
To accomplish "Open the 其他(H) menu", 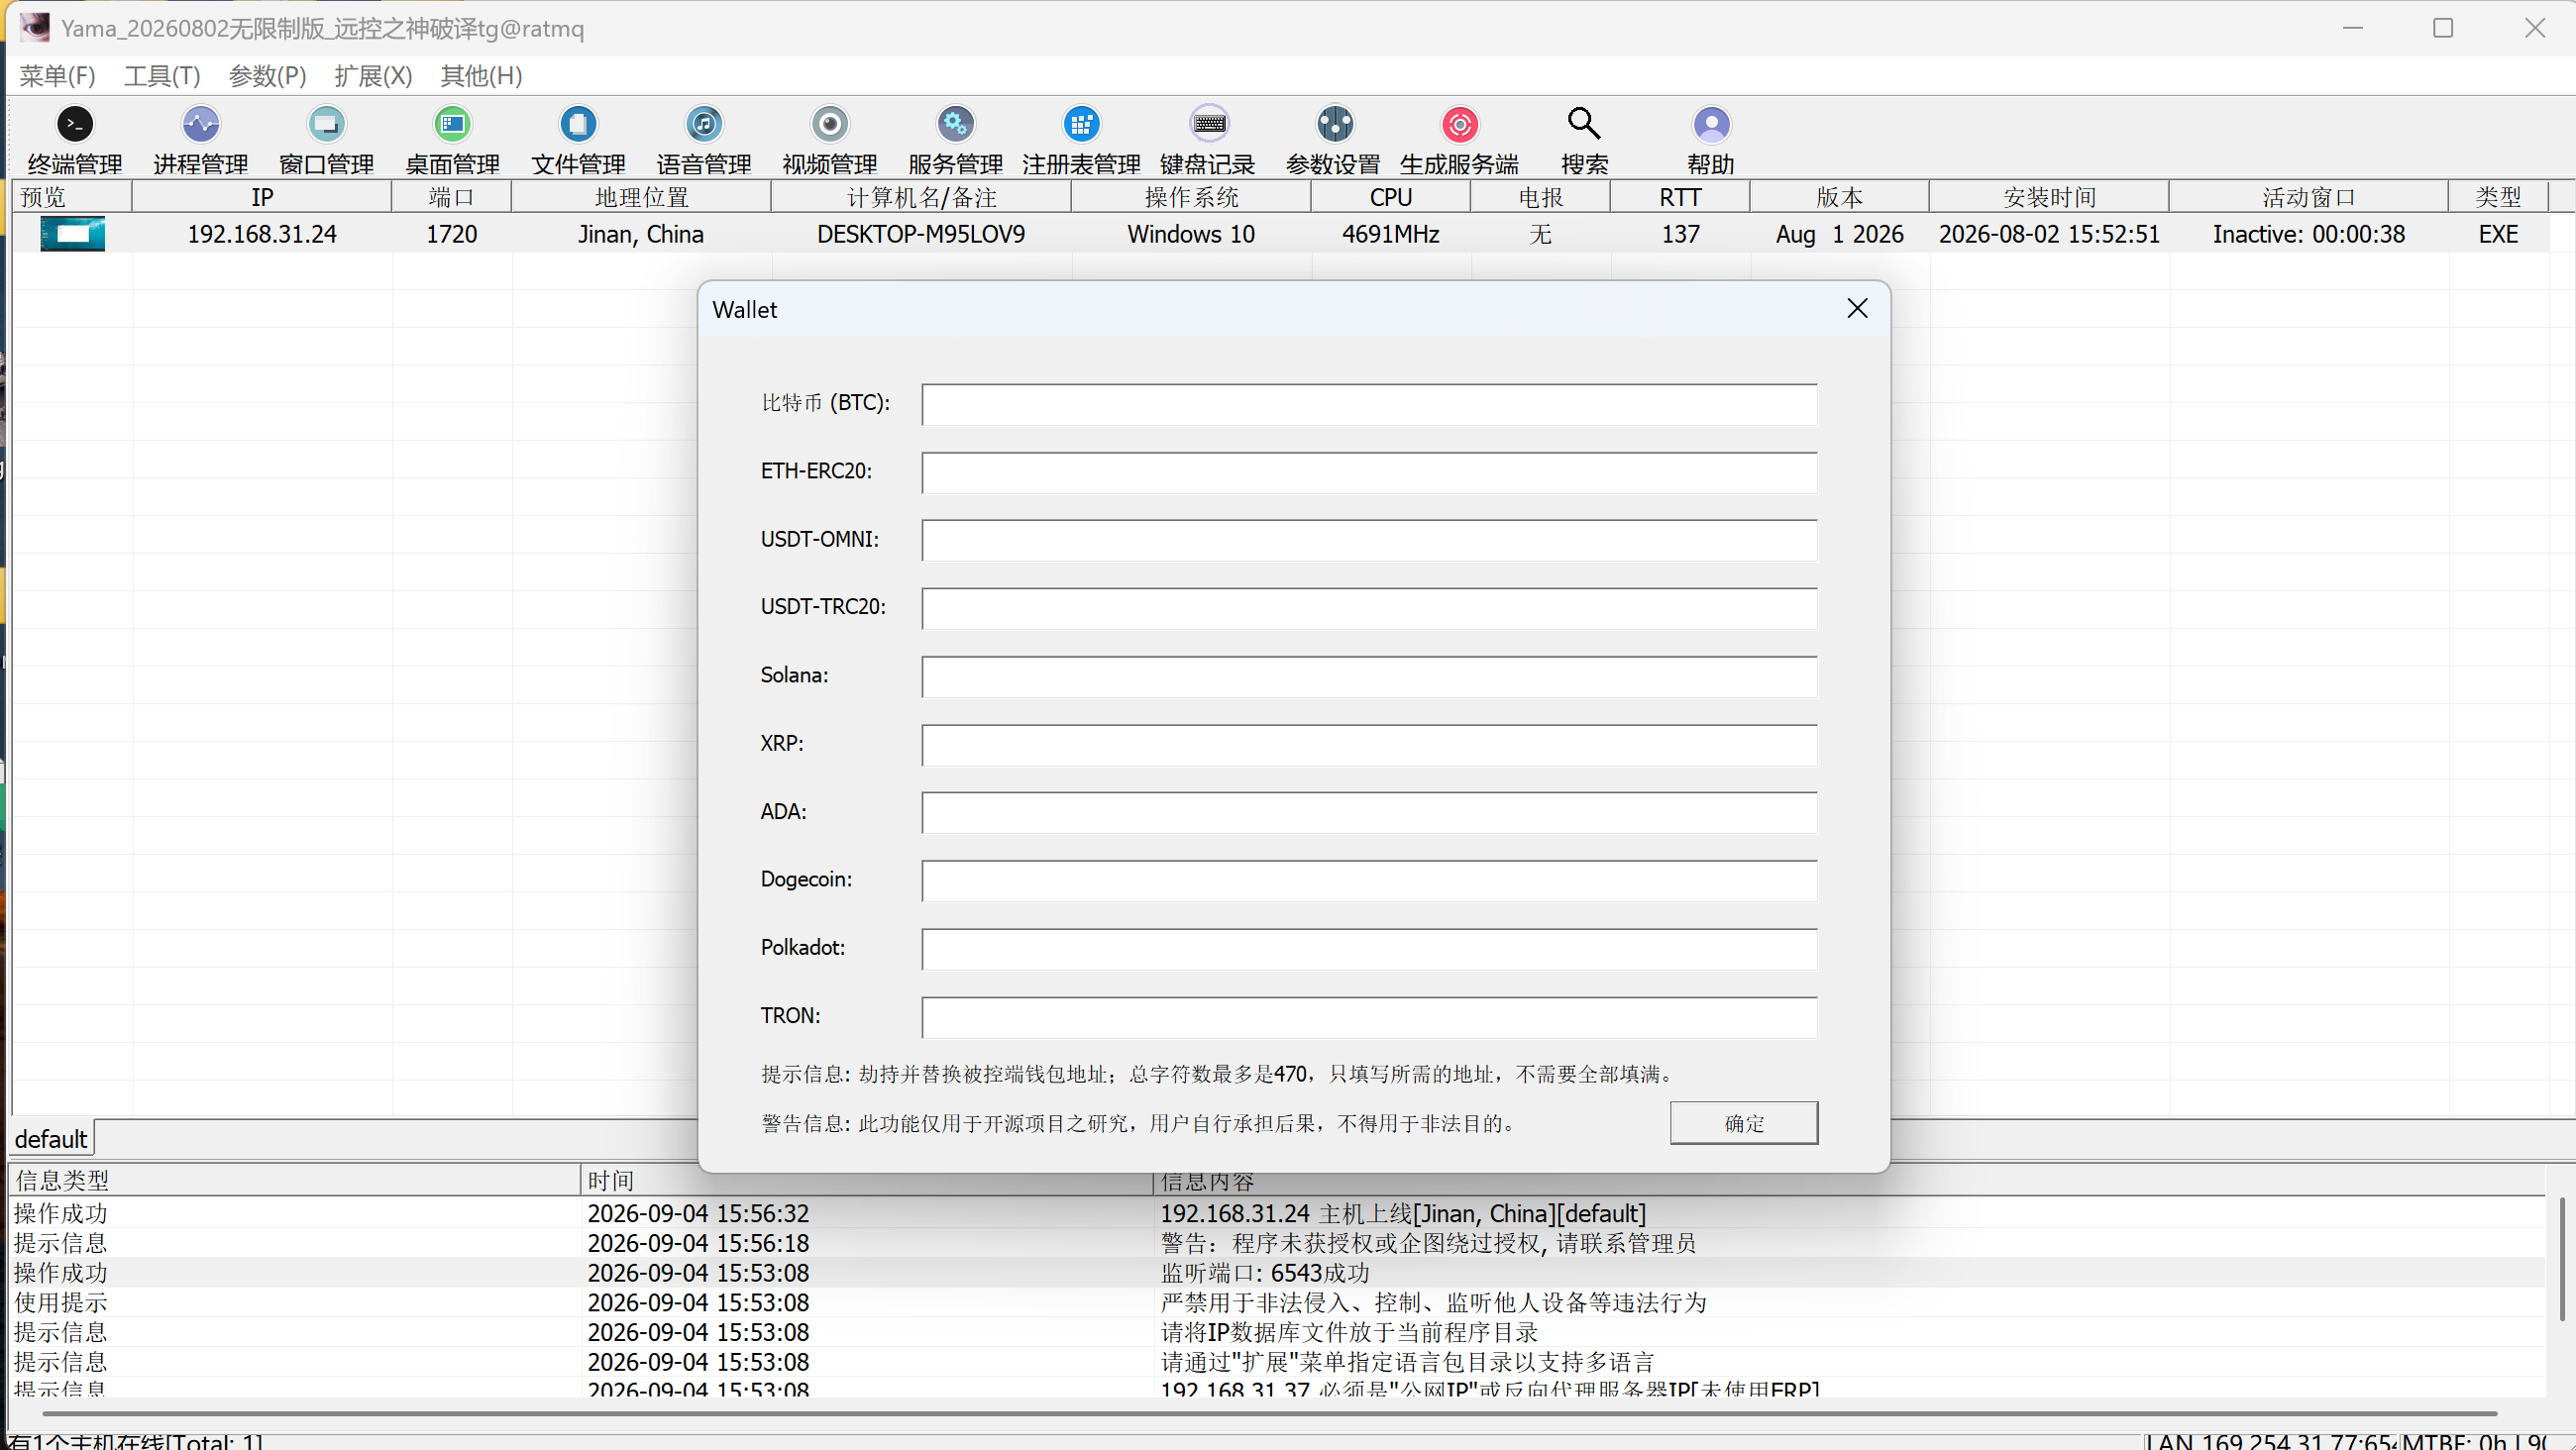I will pos(481,76).
